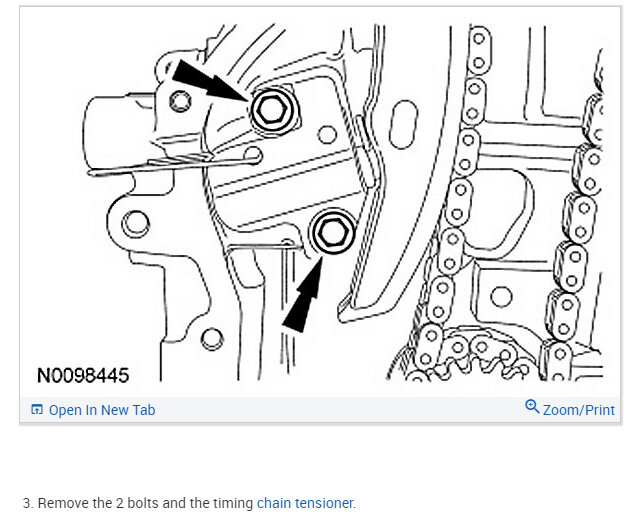Click the Zoom/Print magnifier icon
The height and width of the screenshot is (515, 636).
pyautogui.click(x=532, y=406)
